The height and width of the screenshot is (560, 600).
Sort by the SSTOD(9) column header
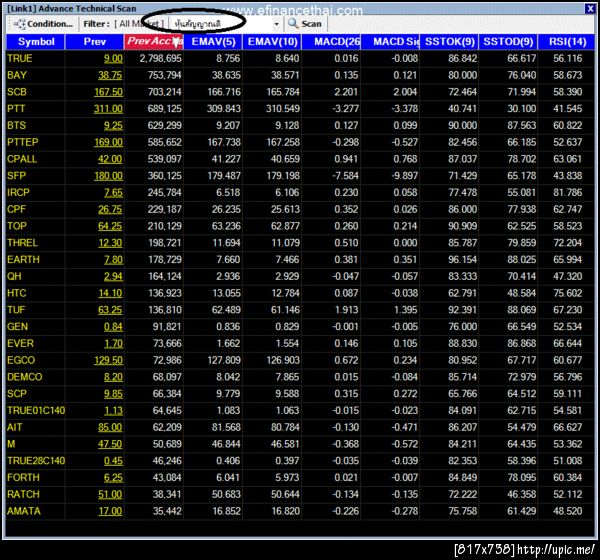[x=508, y=42]
